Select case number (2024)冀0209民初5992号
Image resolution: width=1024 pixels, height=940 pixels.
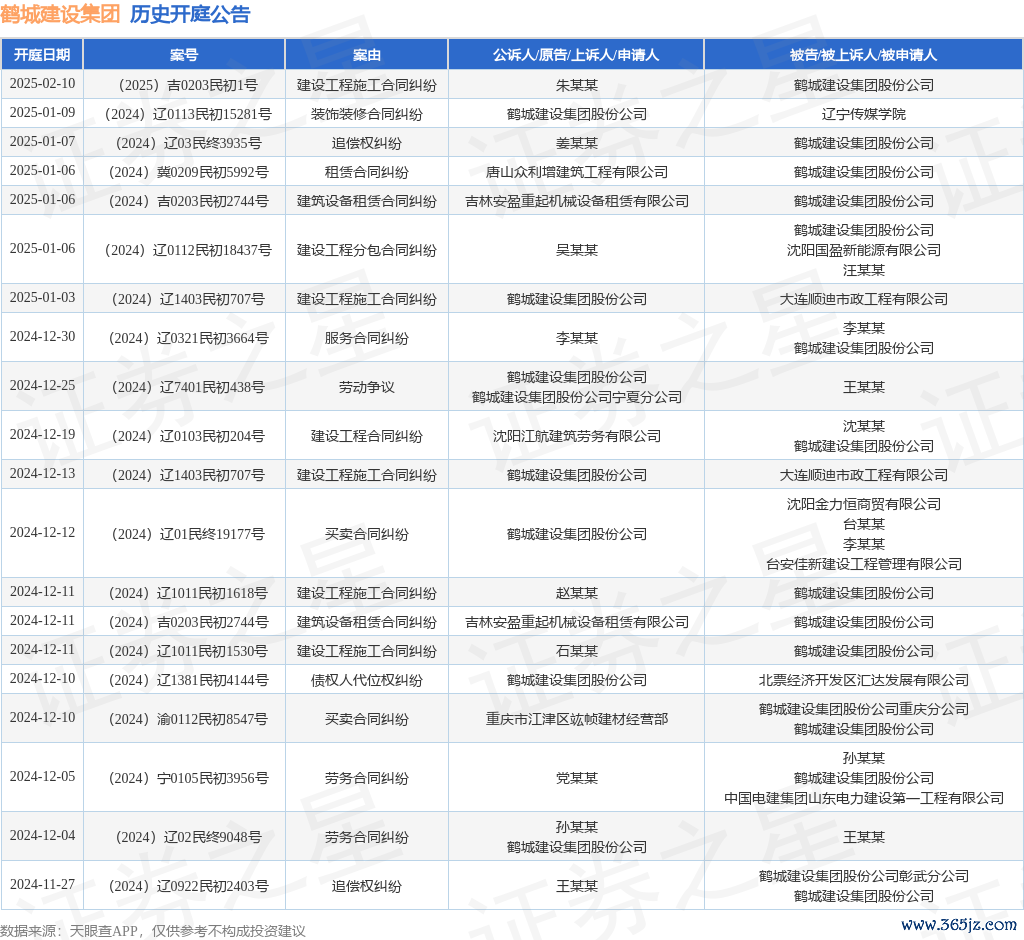[188, 172]
